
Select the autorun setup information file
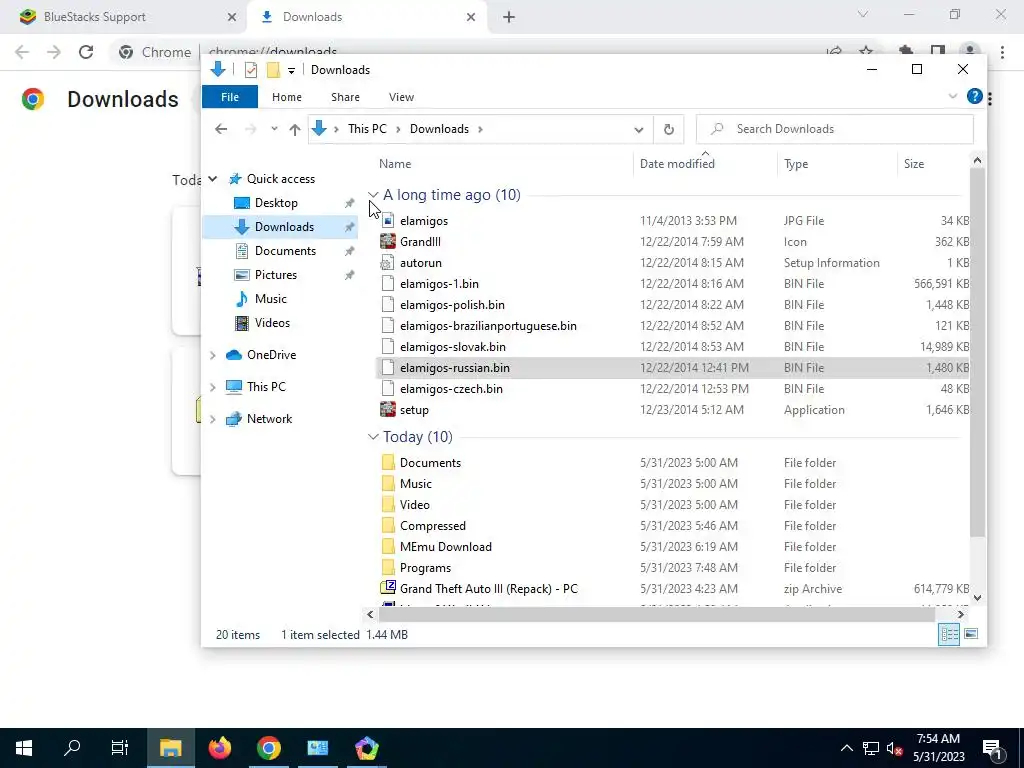[x=388, y=263]
